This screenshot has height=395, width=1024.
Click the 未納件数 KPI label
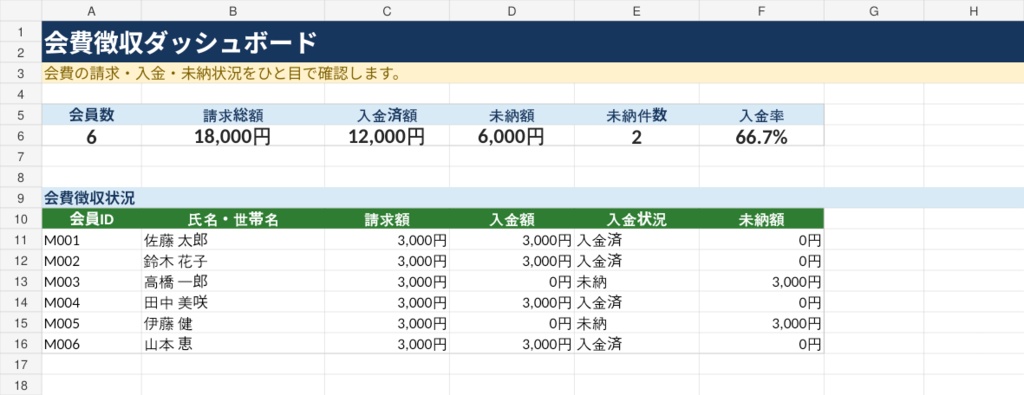[x=637, y=115]
